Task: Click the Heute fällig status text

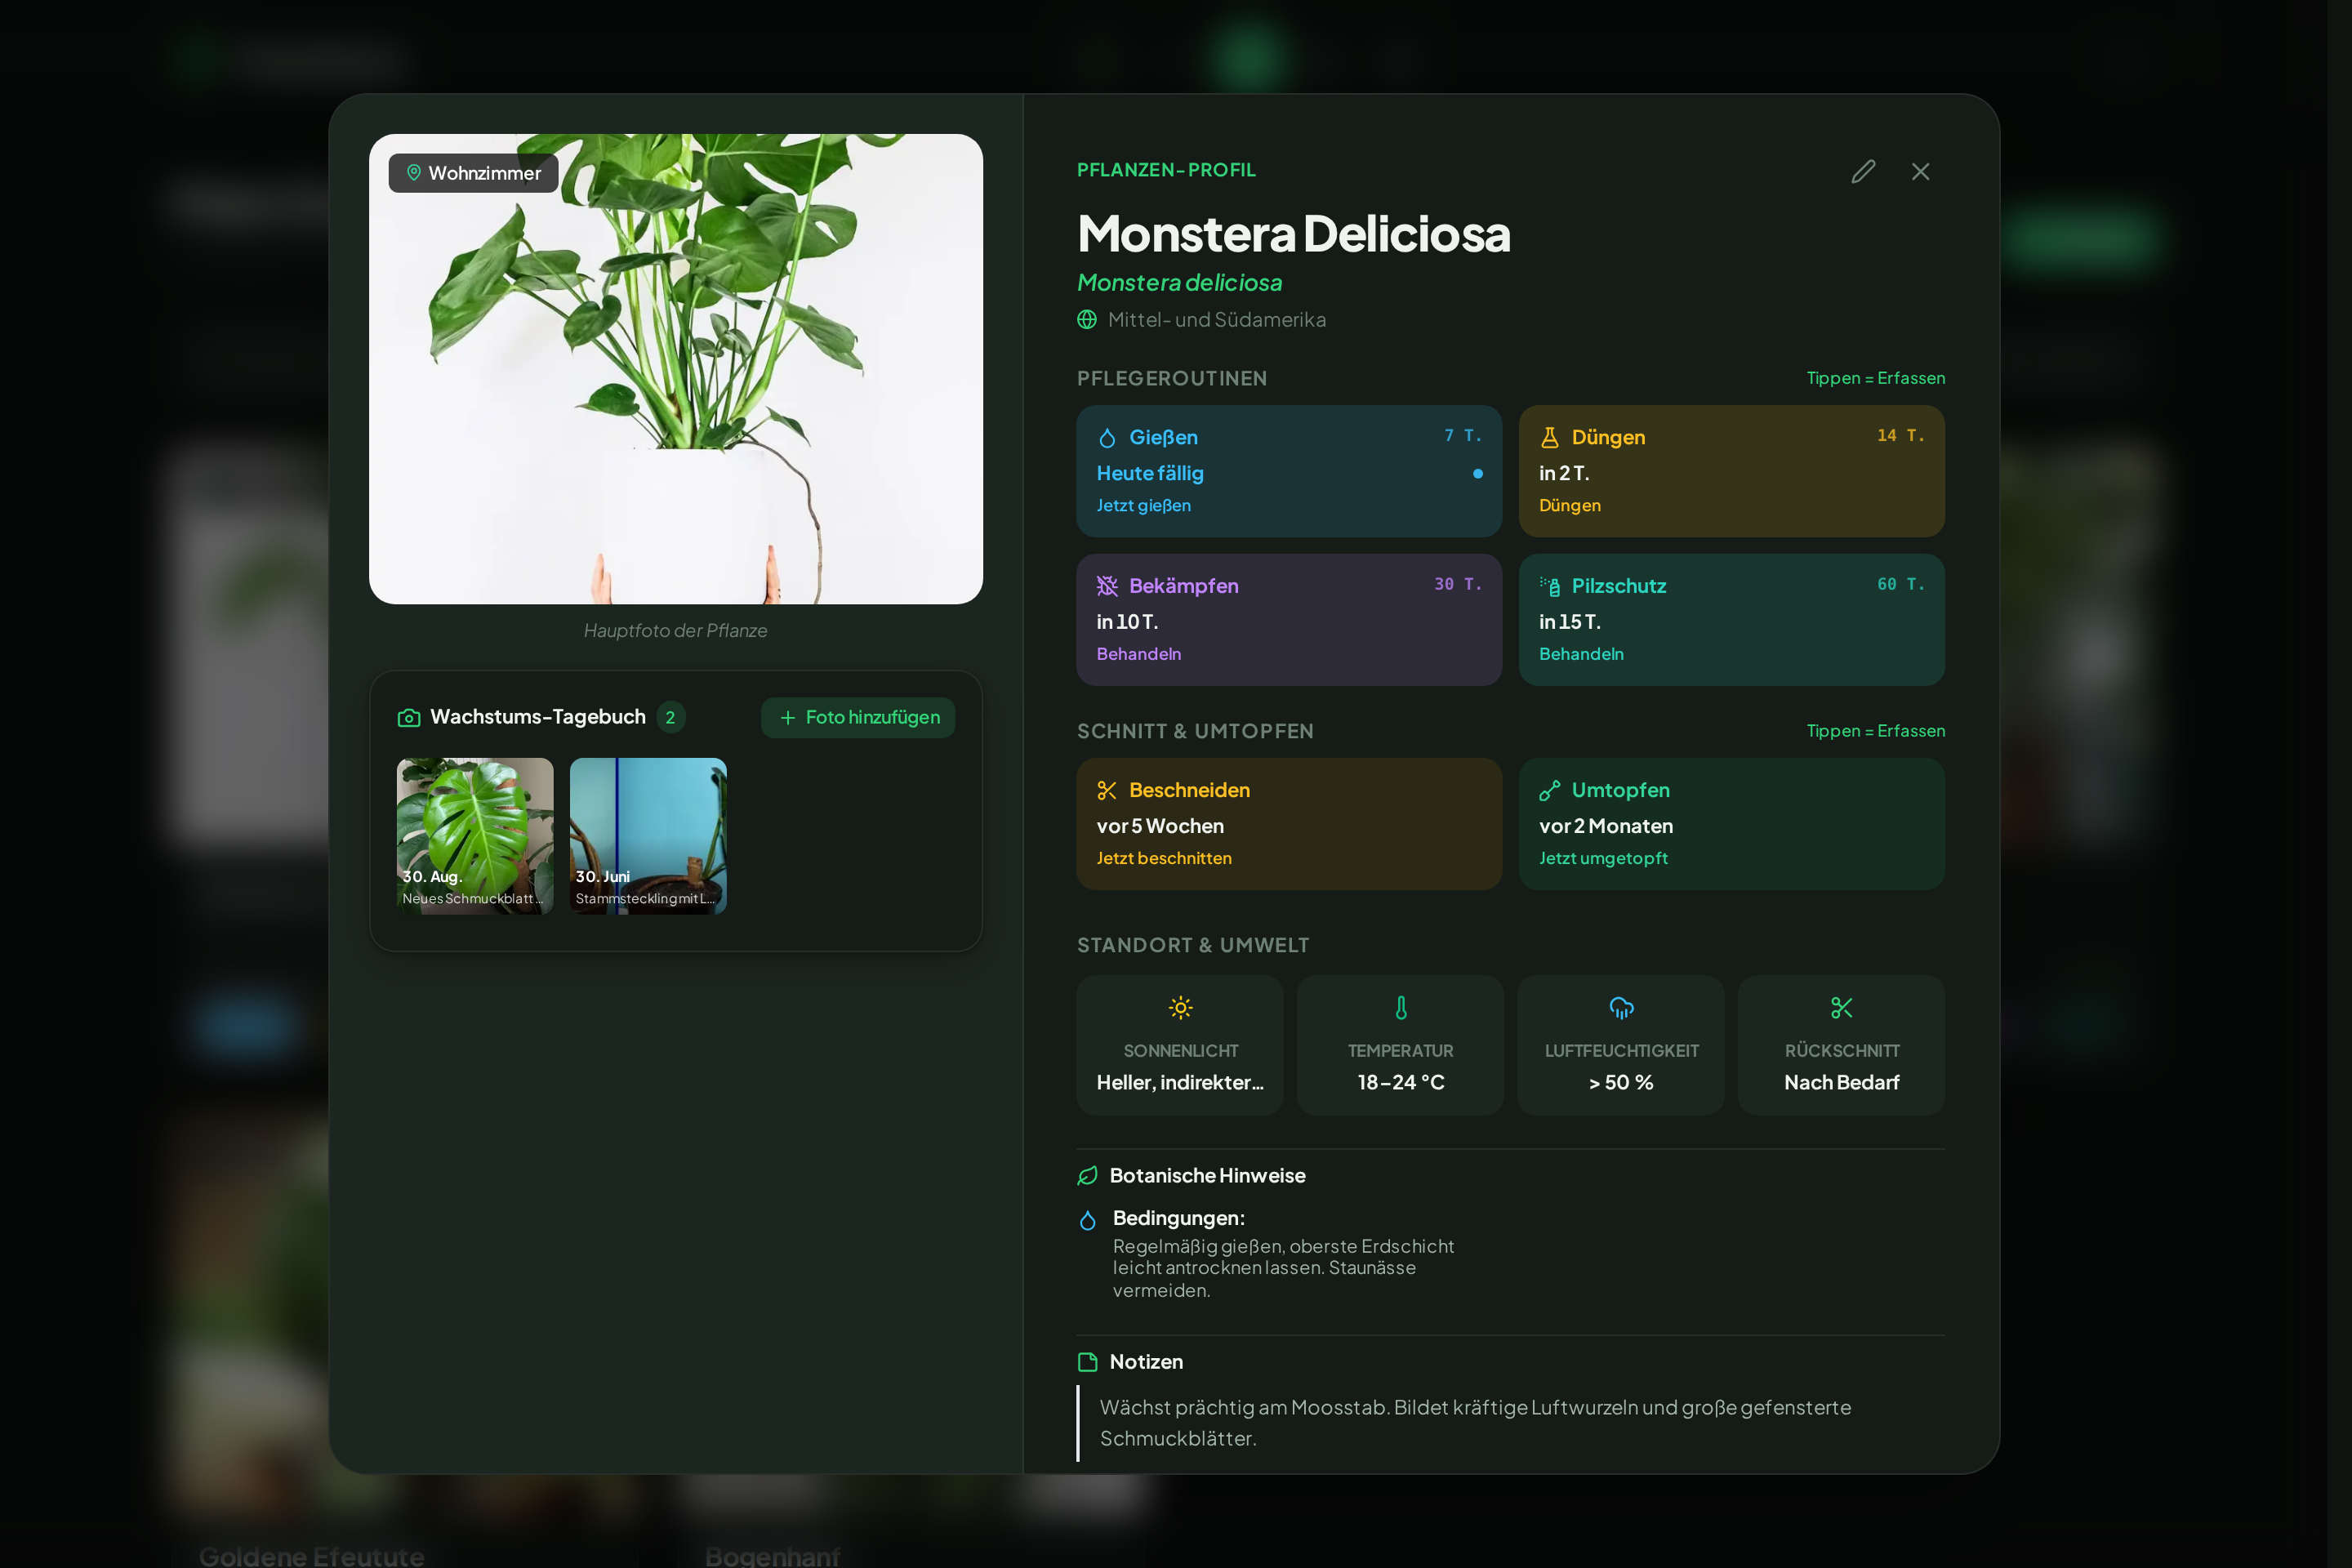Action: [x=1150, y=474]
